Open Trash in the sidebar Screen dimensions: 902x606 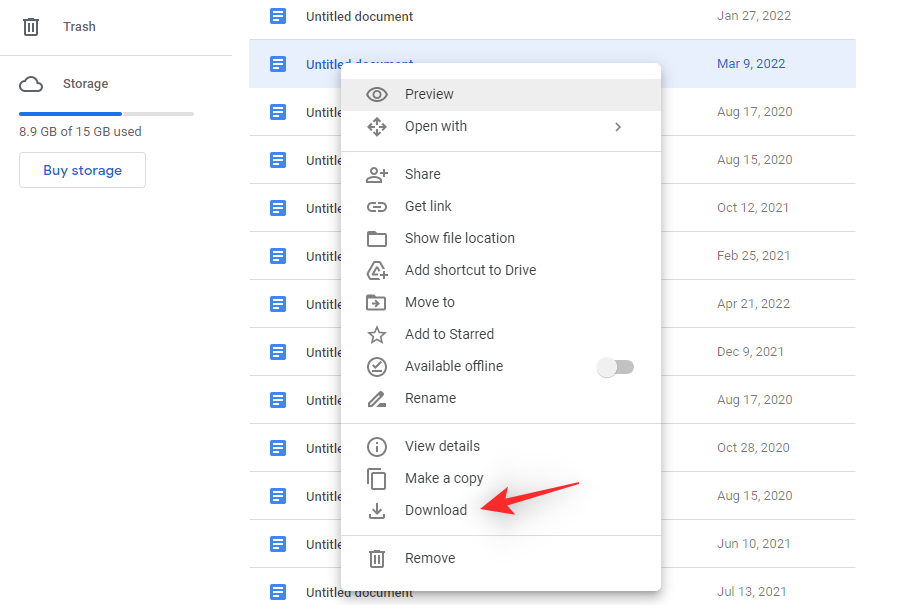click(x=79, y=27)
